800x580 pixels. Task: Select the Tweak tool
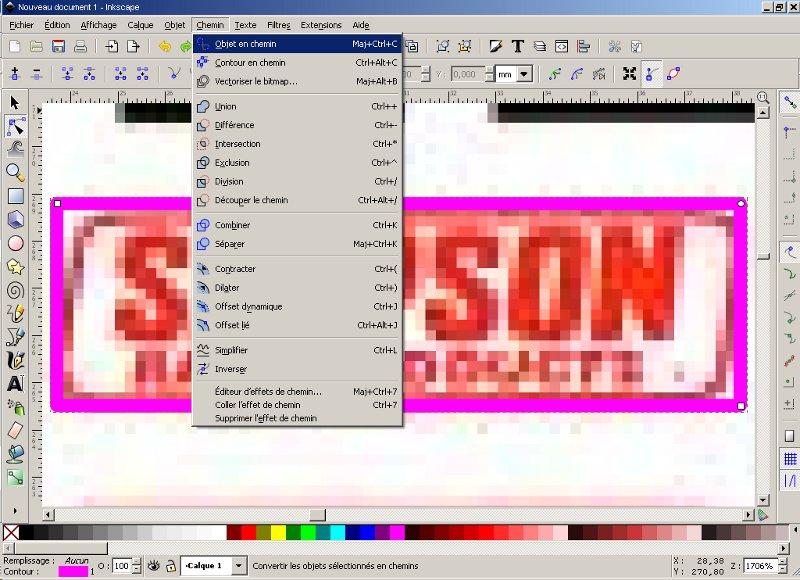[15, 149]
